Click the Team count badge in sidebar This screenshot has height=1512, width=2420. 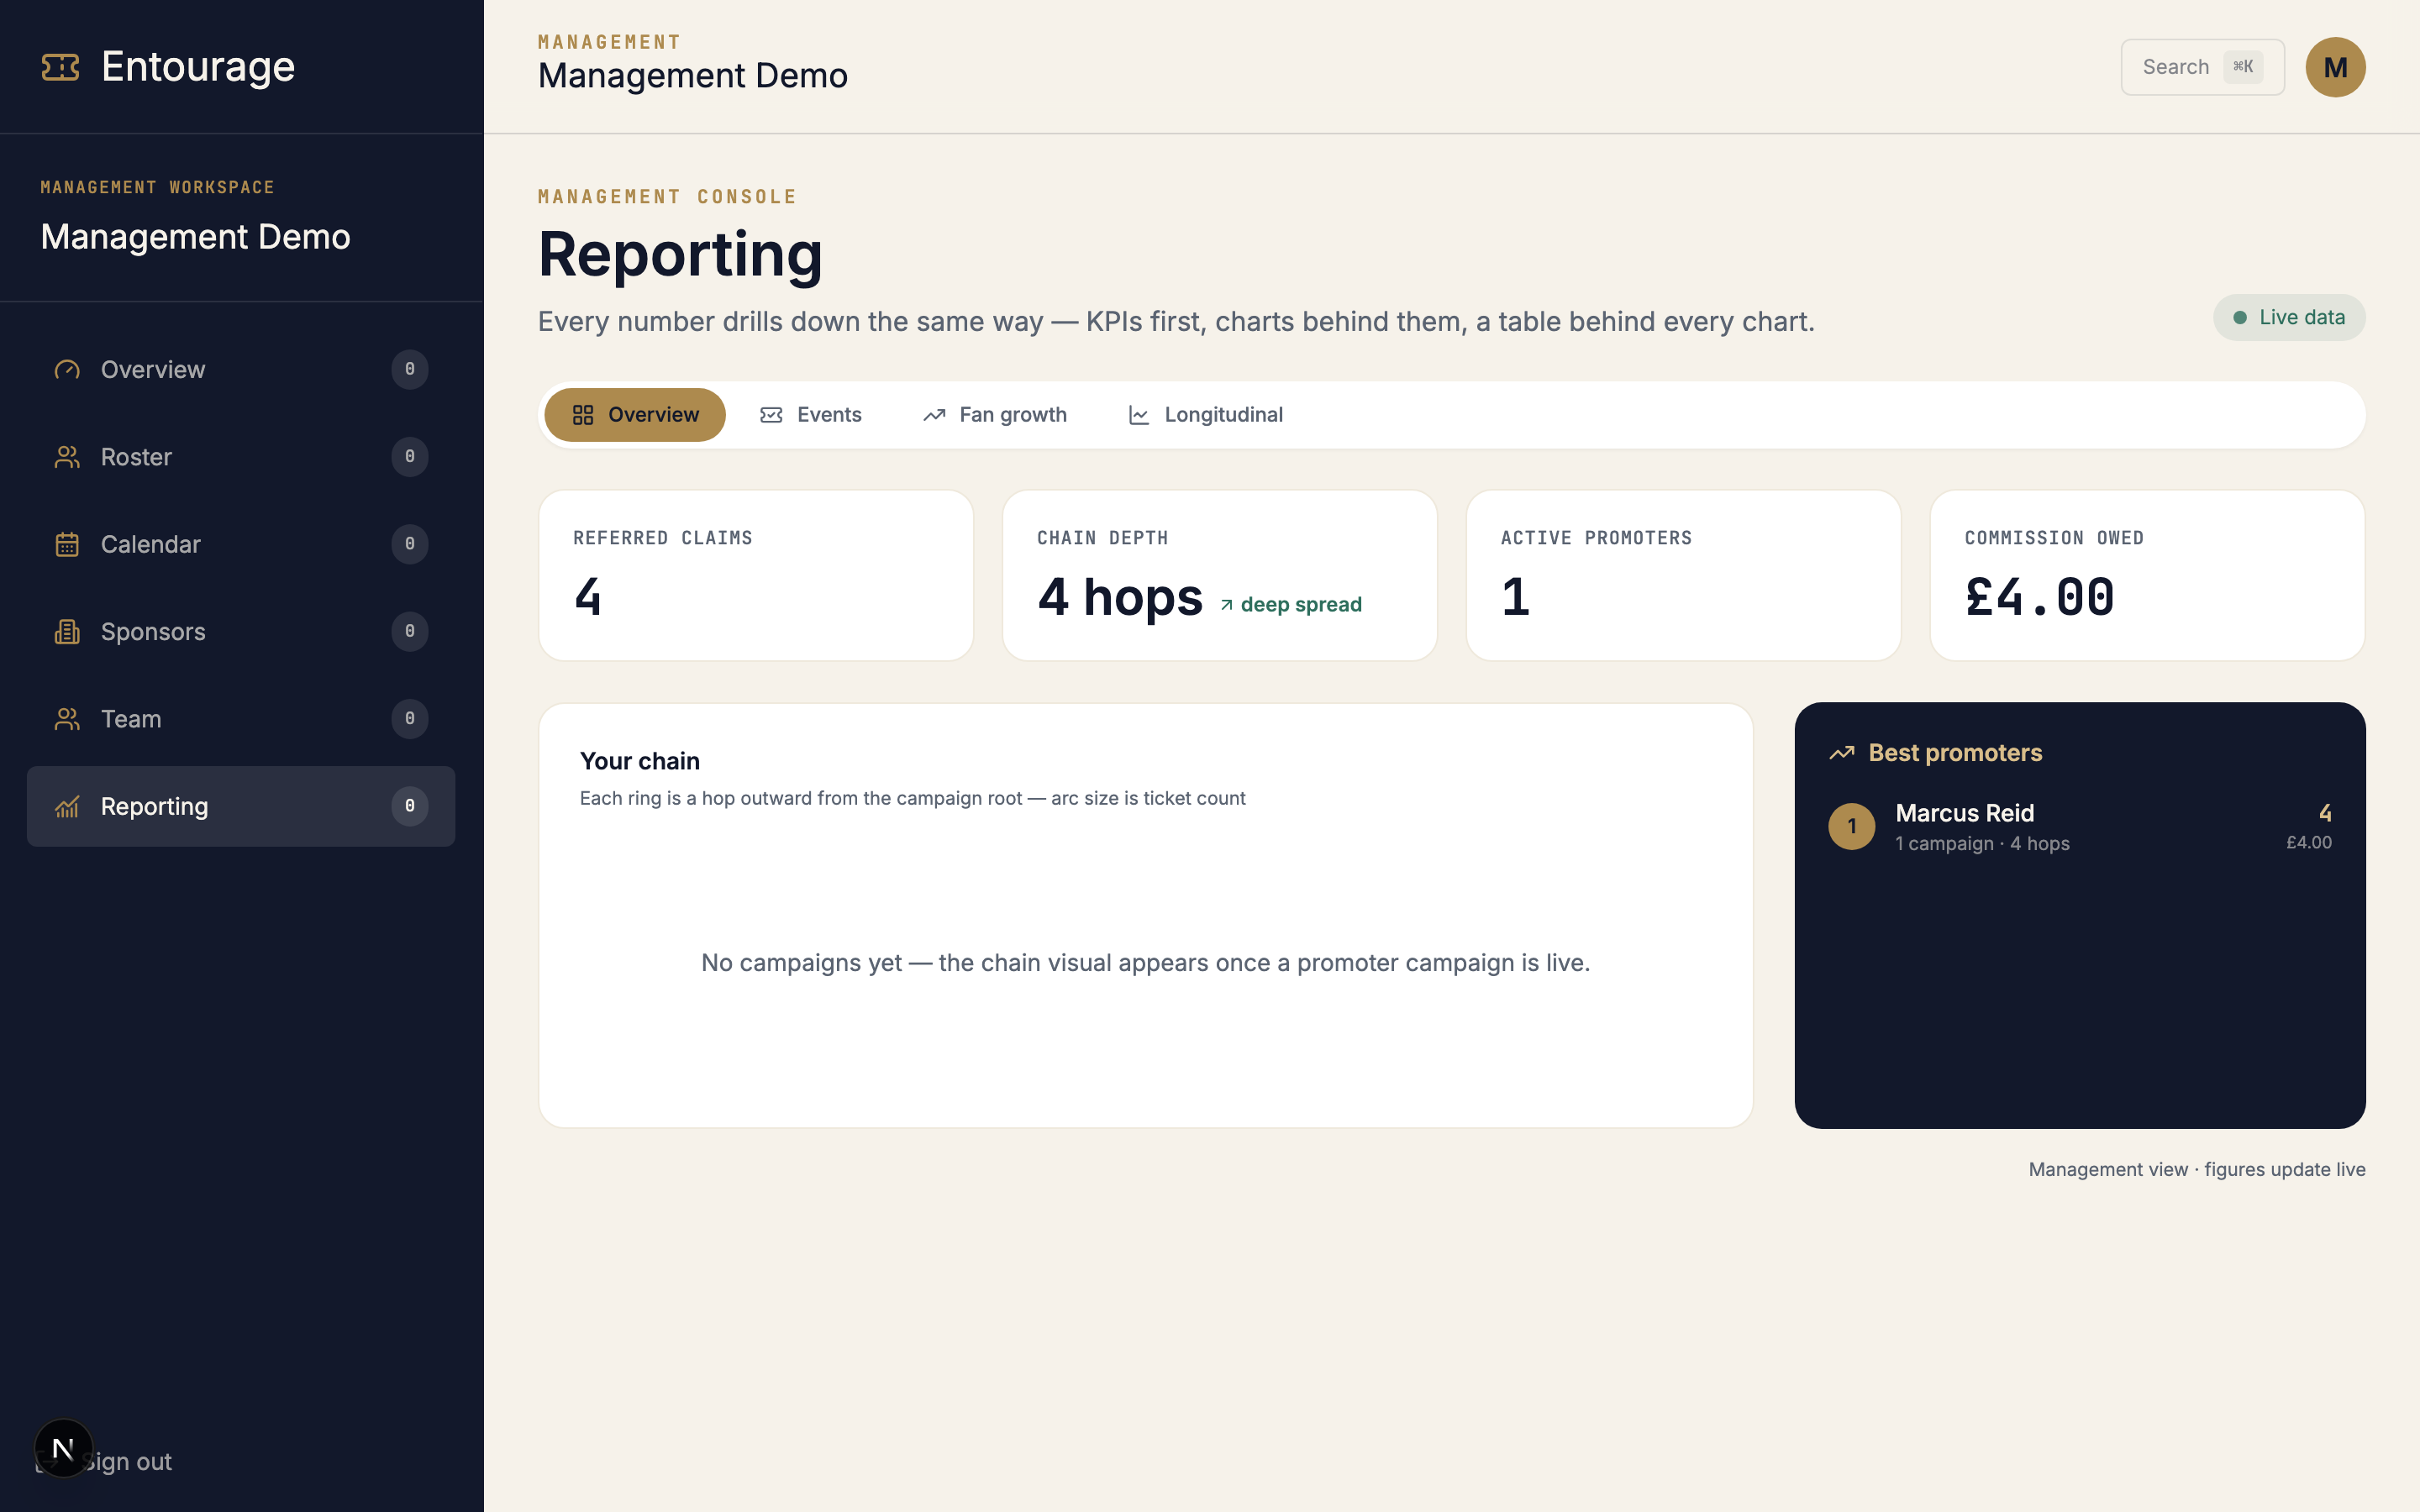(410, 719)
